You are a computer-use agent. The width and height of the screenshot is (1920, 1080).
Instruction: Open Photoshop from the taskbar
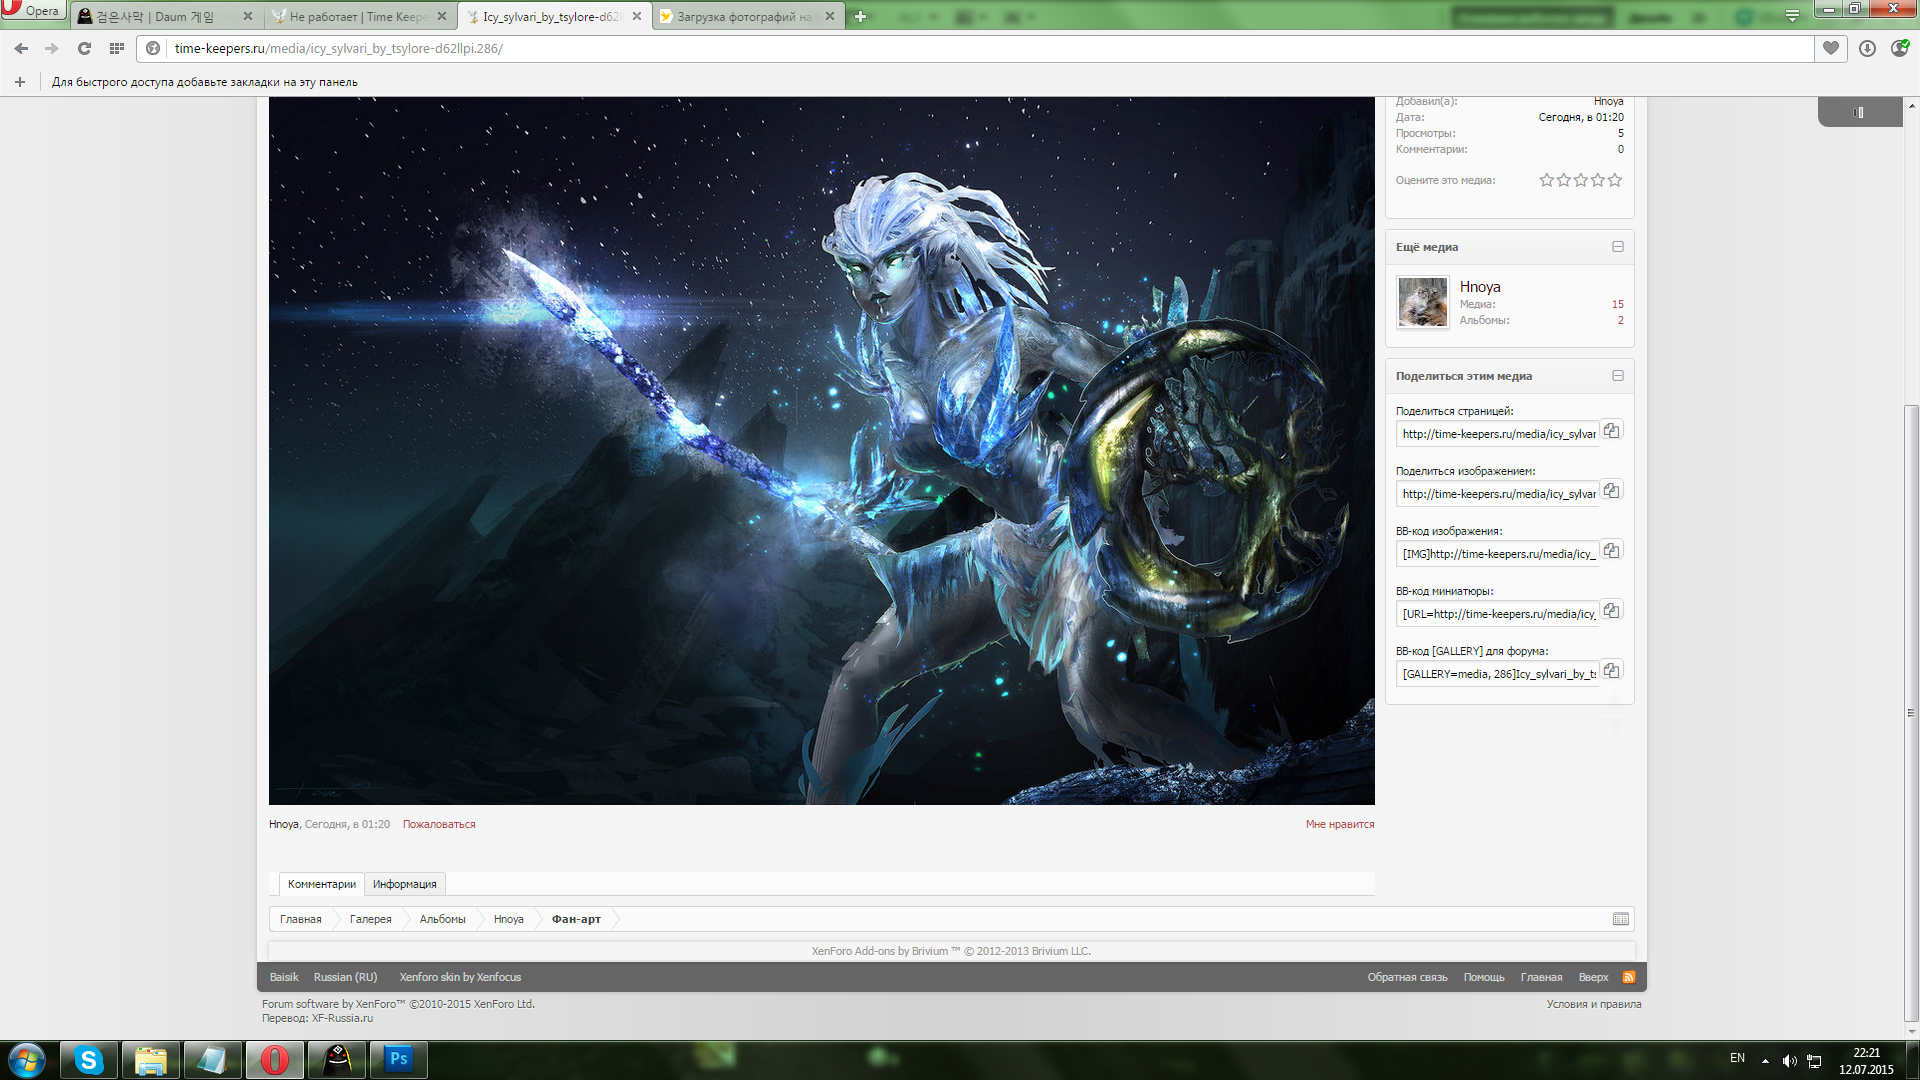(399, 1060)
